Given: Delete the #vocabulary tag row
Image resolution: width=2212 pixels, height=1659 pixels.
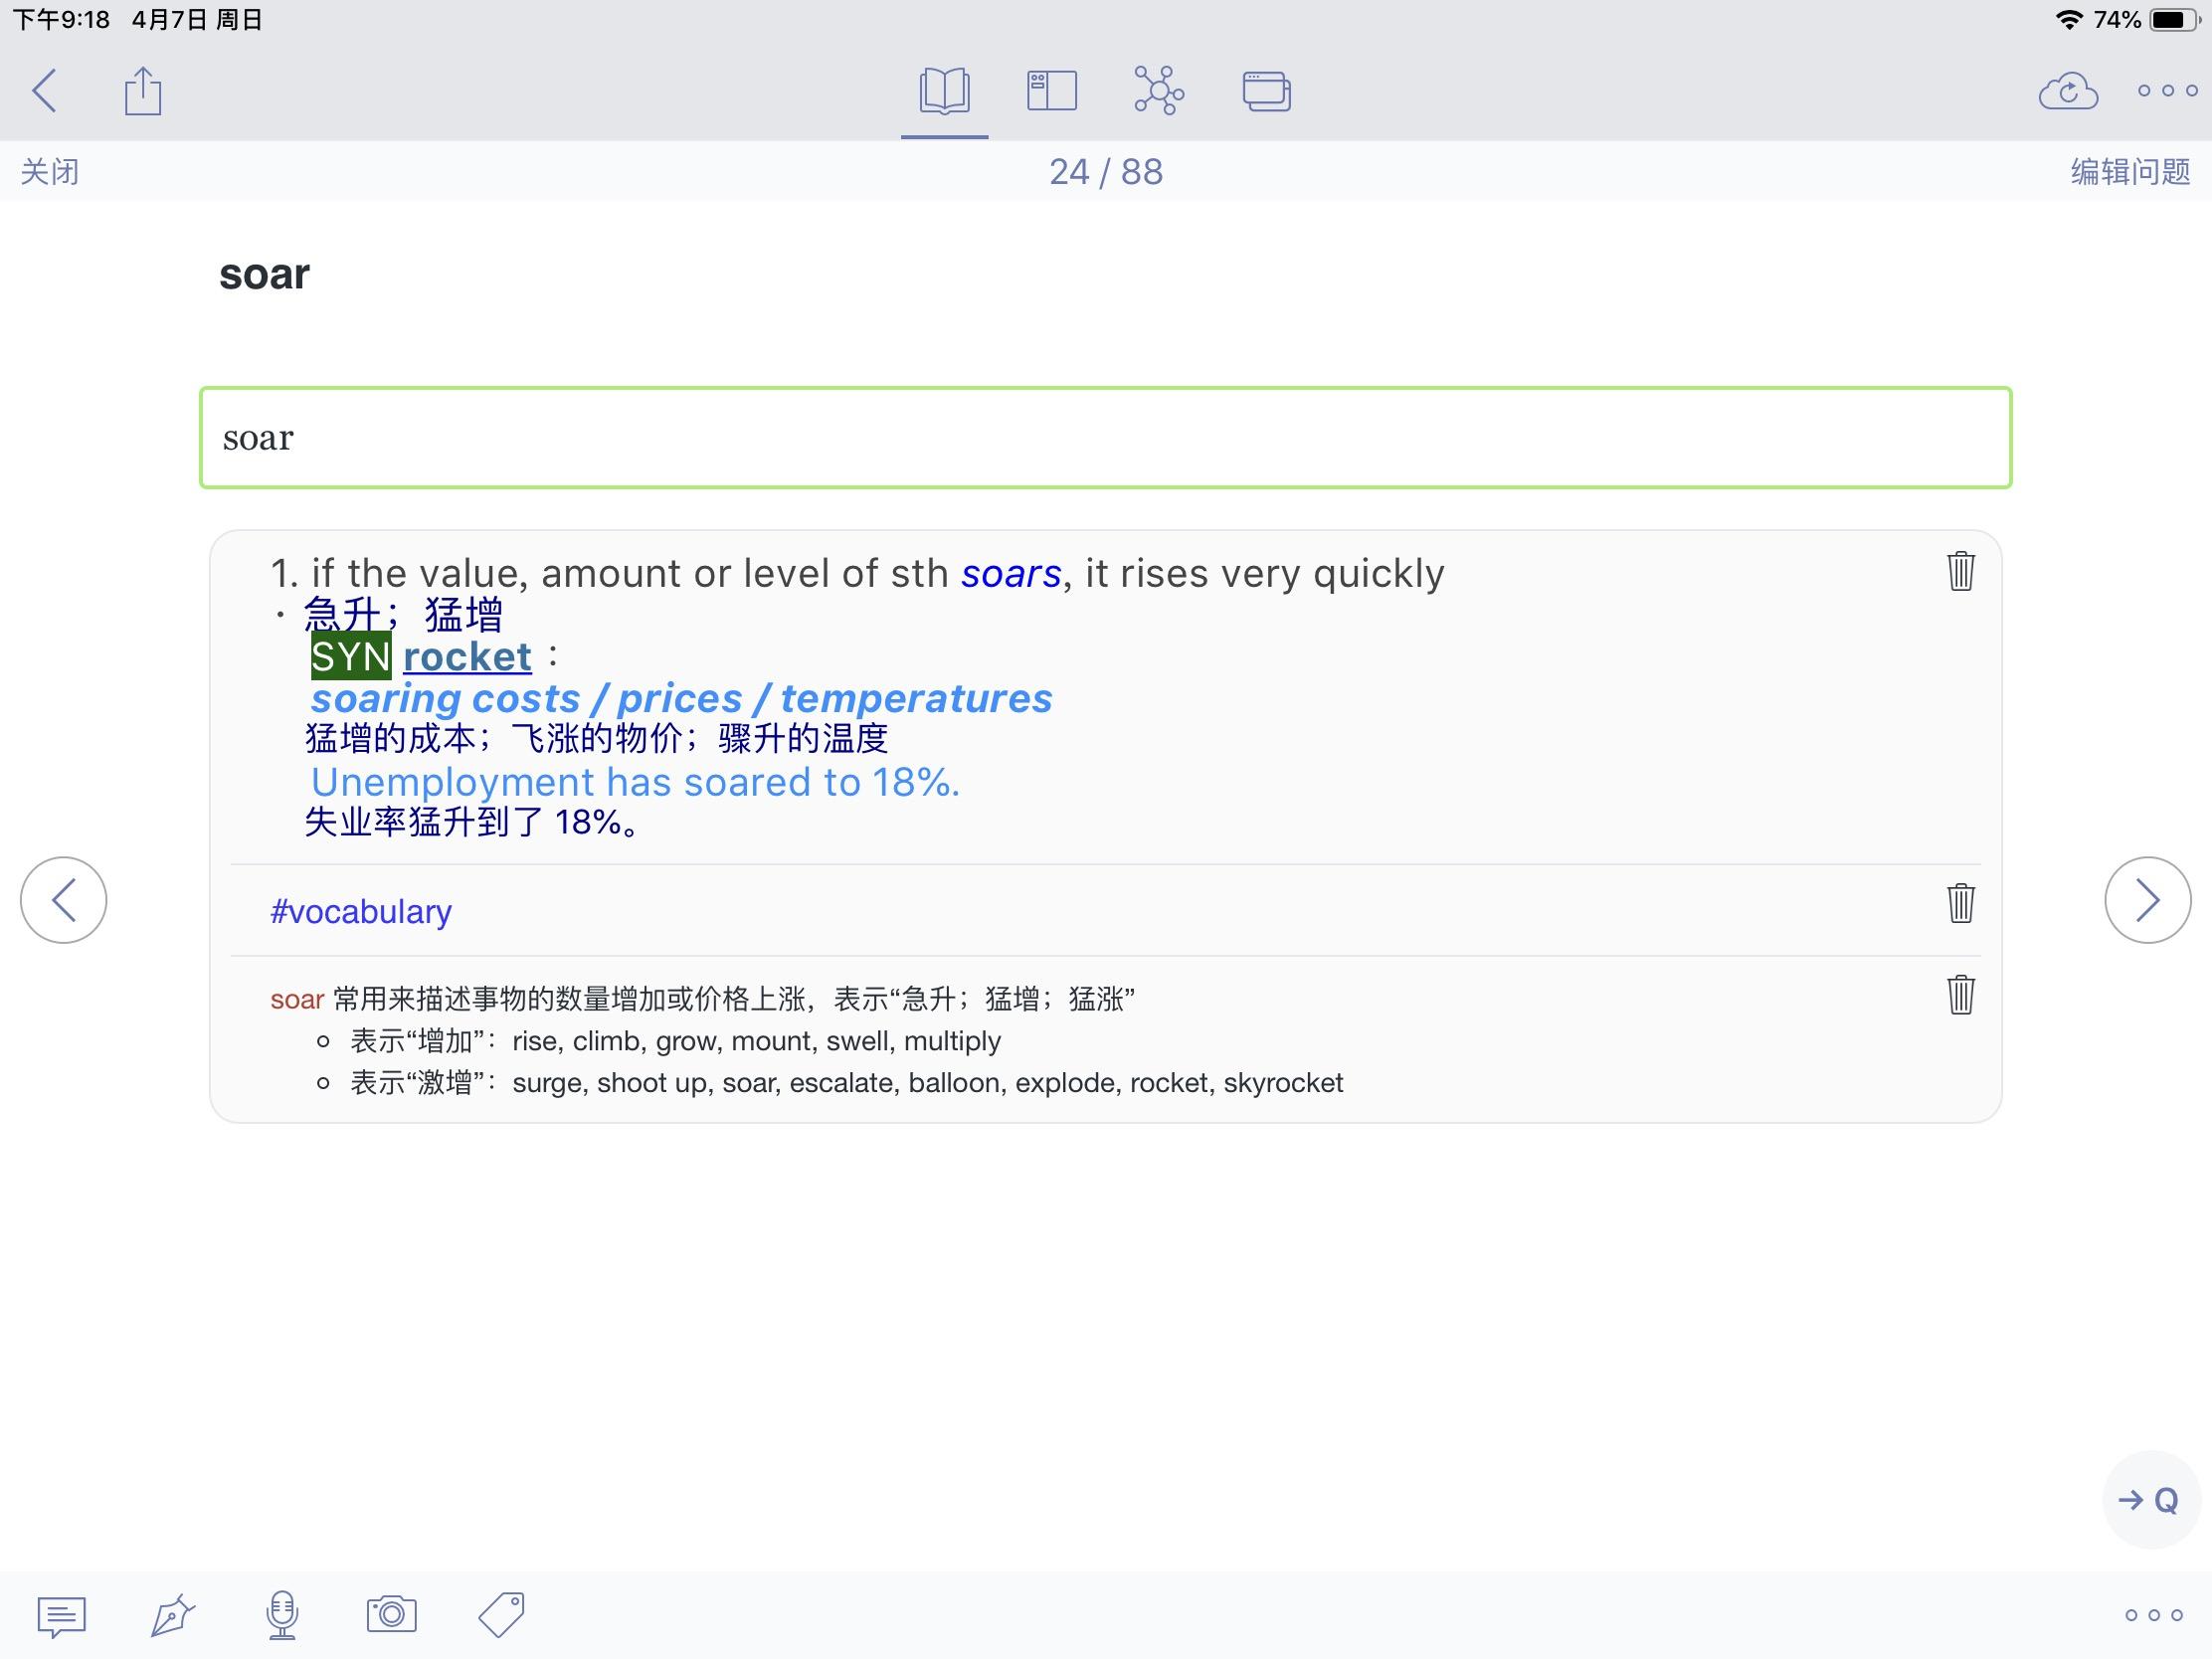Looking at the screenshot, I should pos(1960,903).
